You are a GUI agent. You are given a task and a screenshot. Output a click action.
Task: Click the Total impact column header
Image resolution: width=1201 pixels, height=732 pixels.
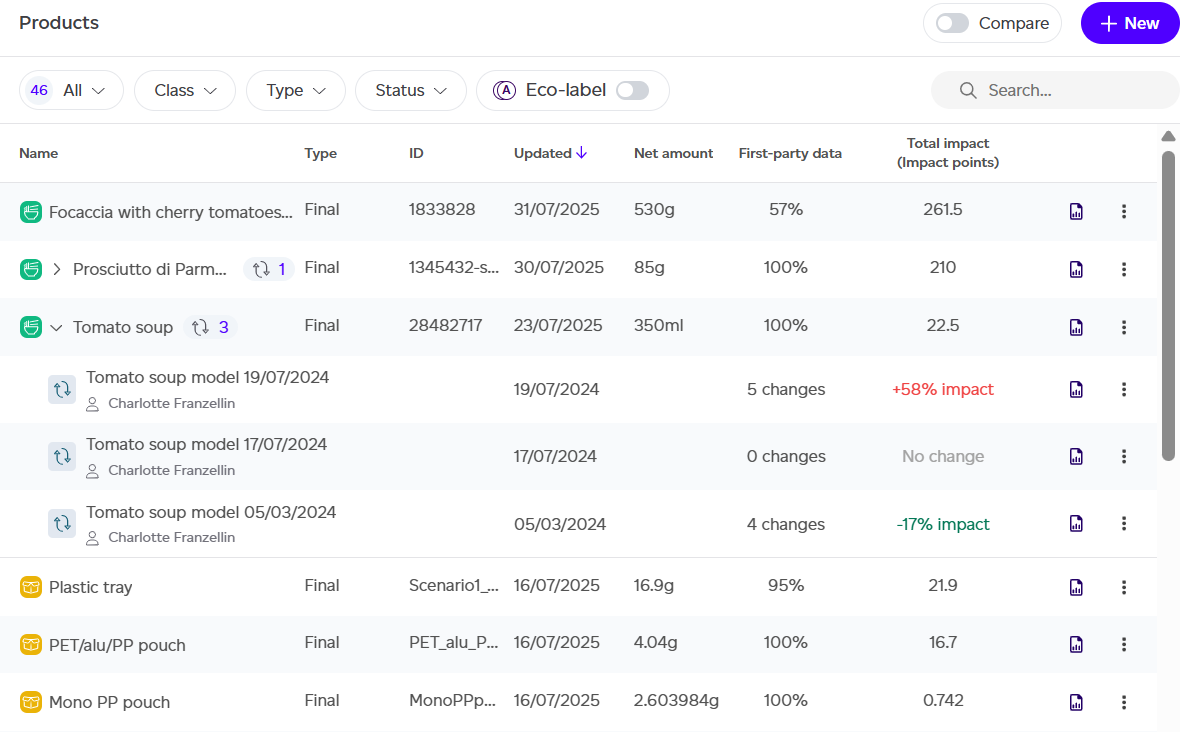pos(948,153)
